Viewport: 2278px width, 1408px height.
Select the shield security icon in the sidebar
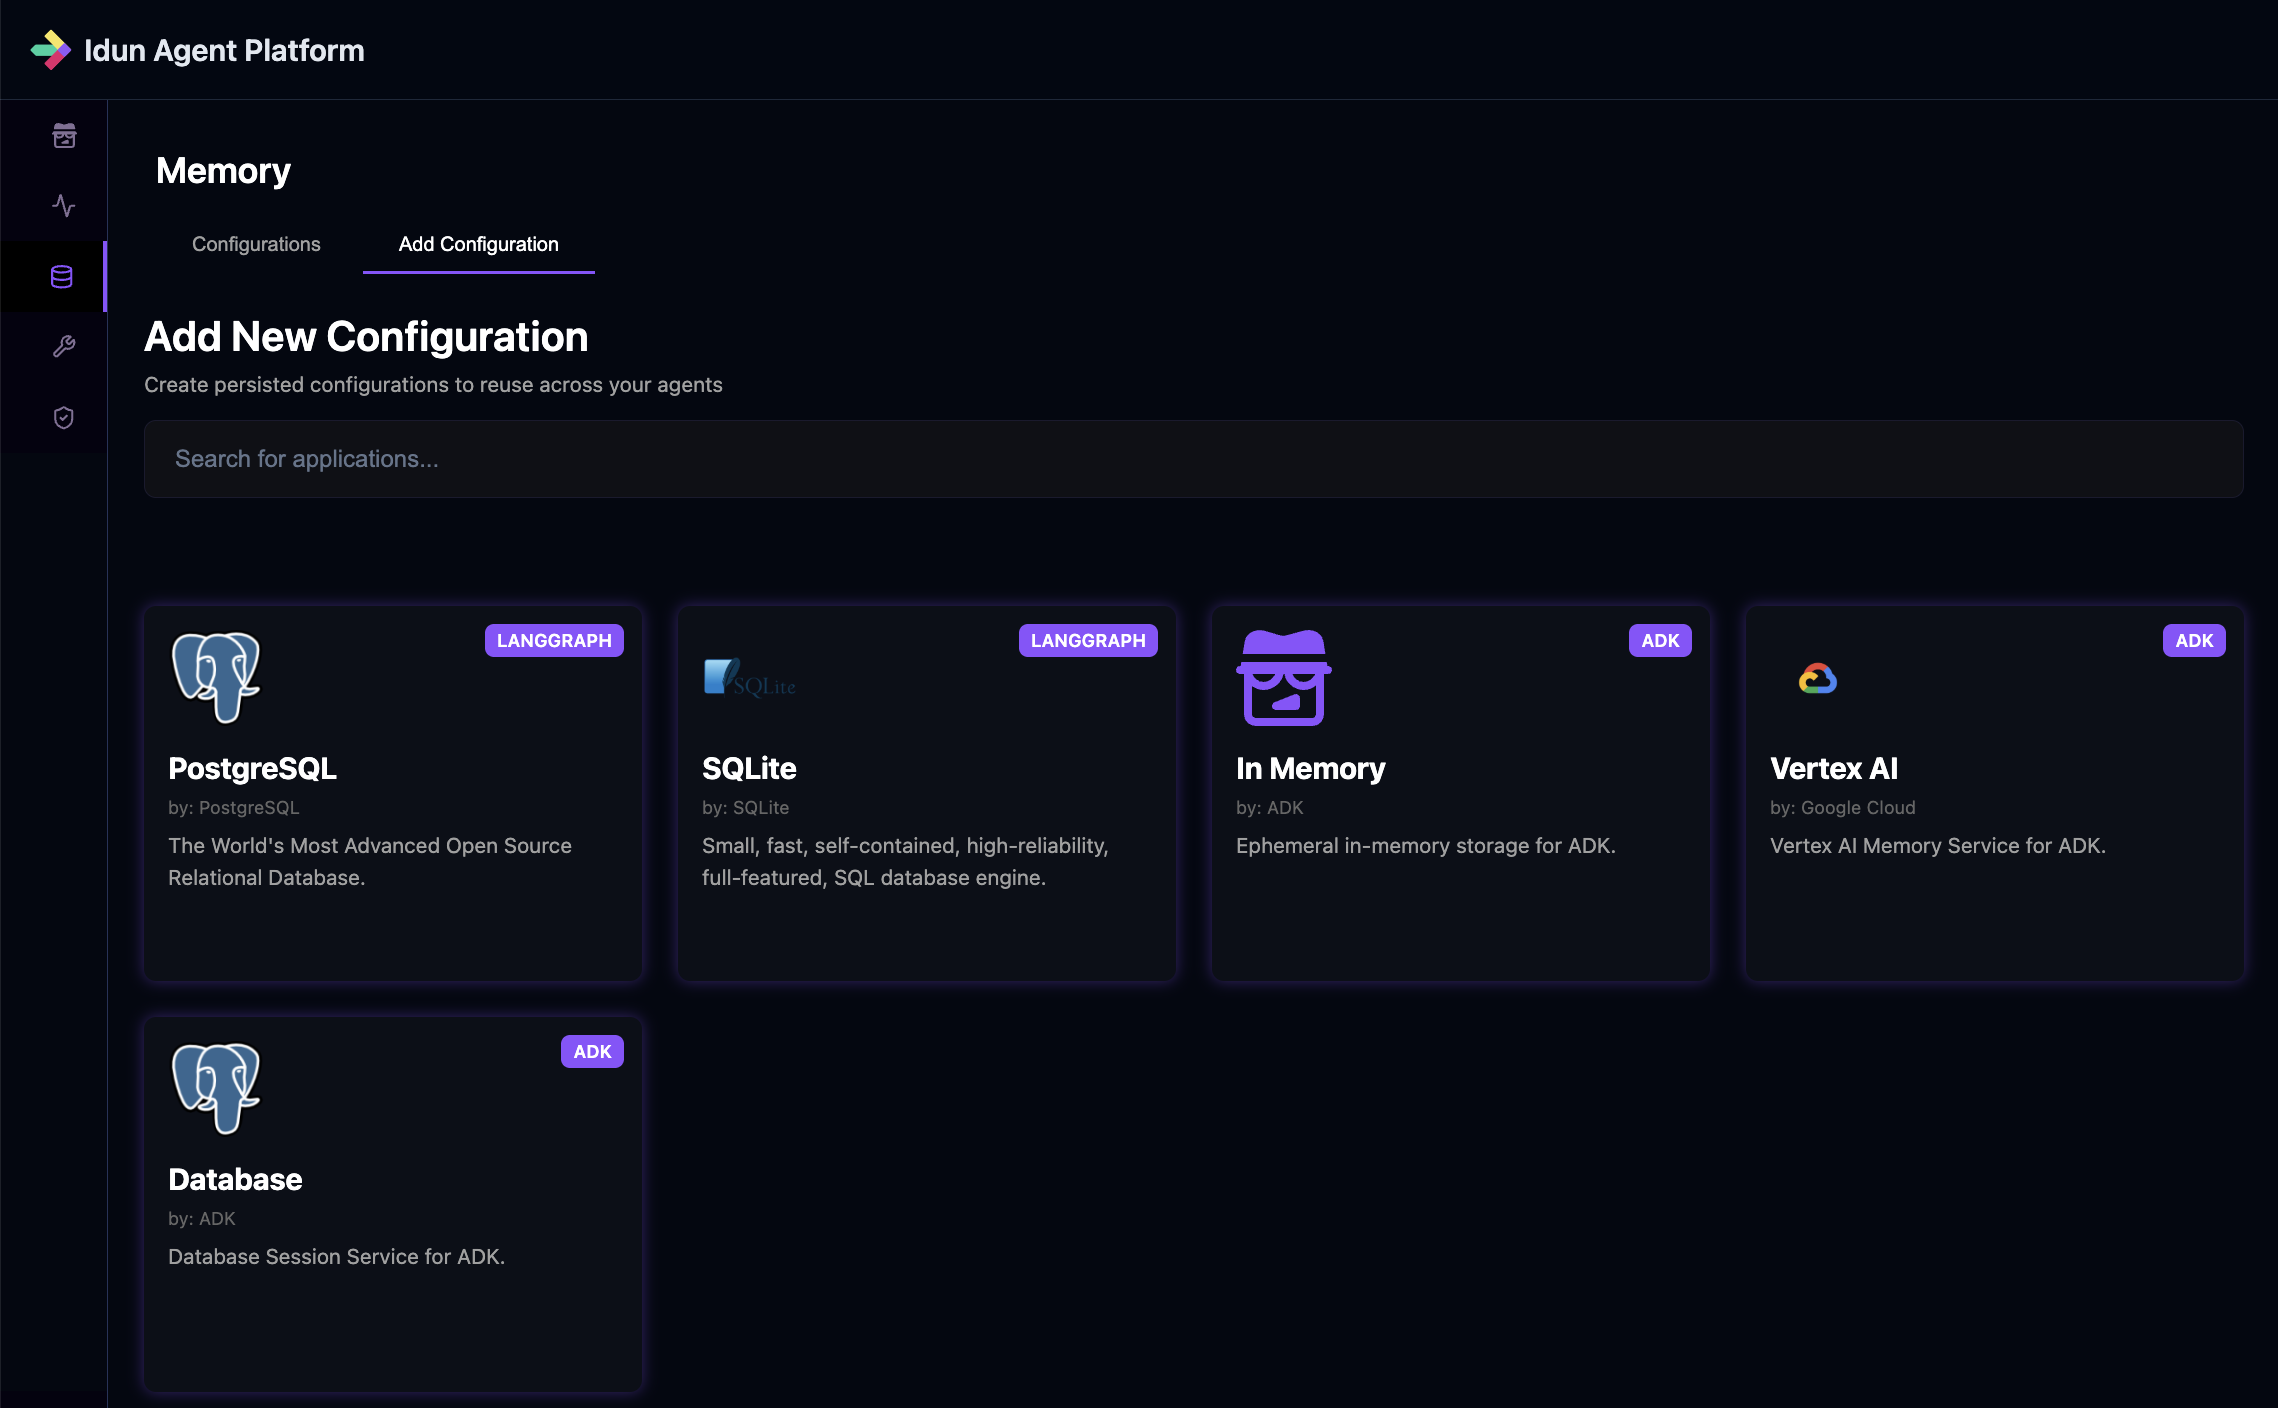coord(63,418)
